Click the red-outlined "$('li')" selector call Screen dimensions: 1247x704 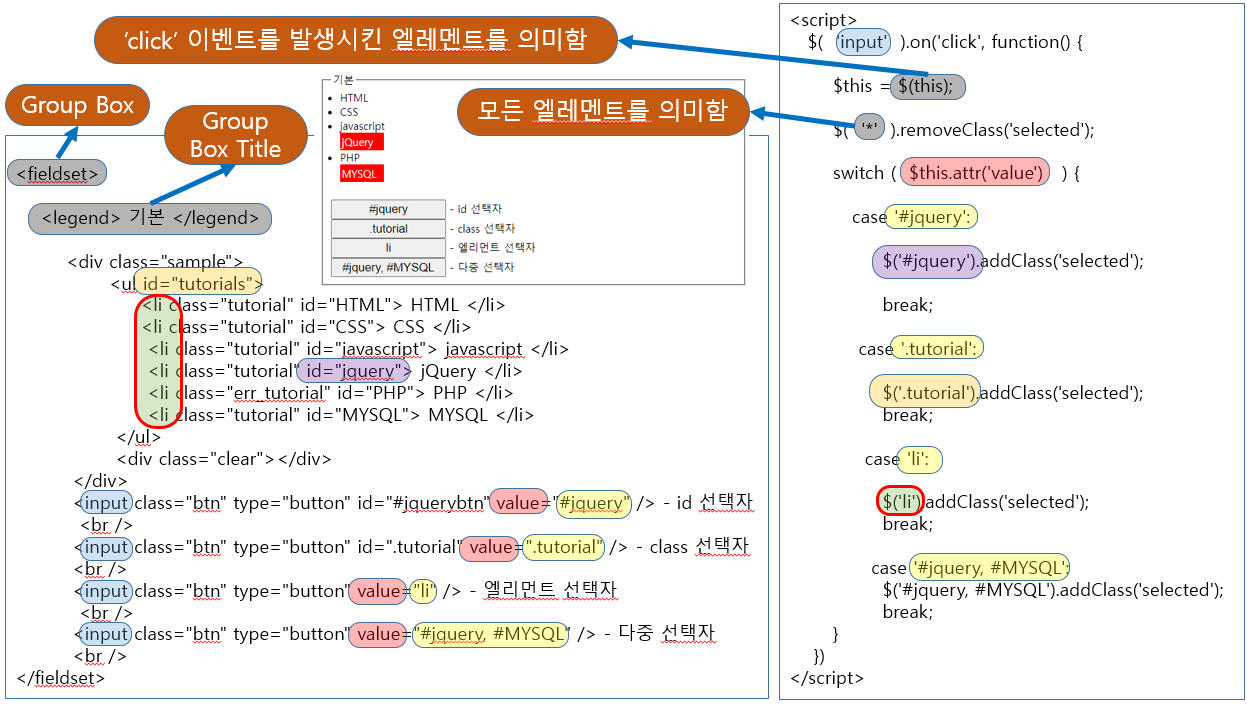pos(901,502)
